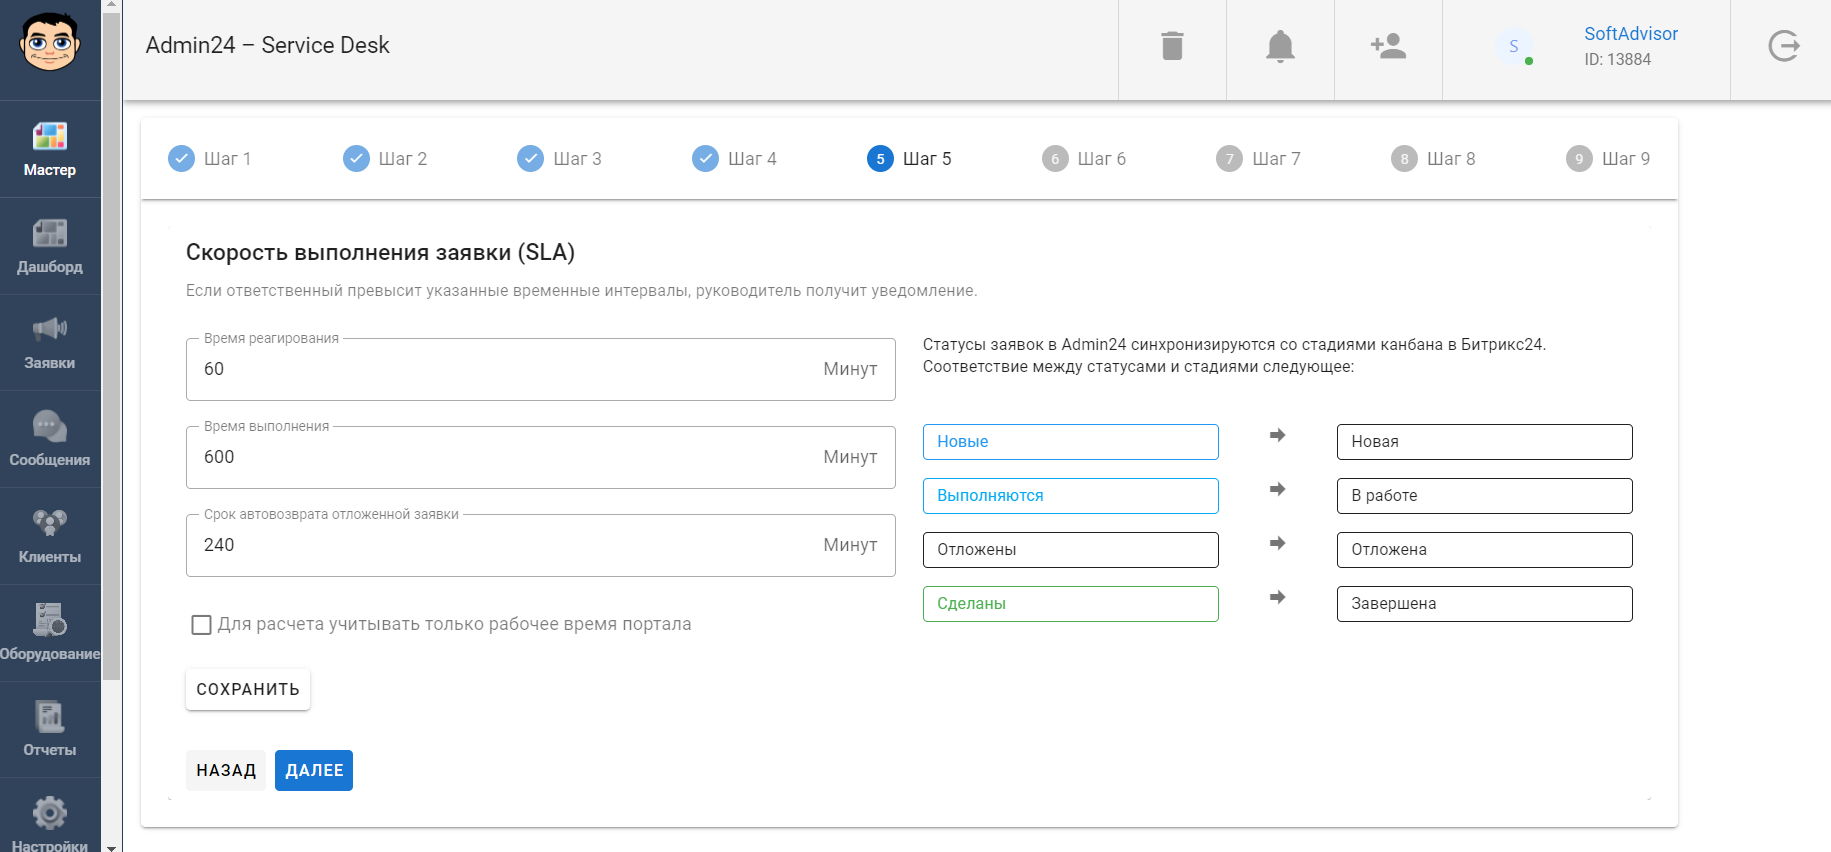This screenshot has width=1831, height=852.
Task: Go to Шаг 3 in wizard
Action: coord(560,159)
